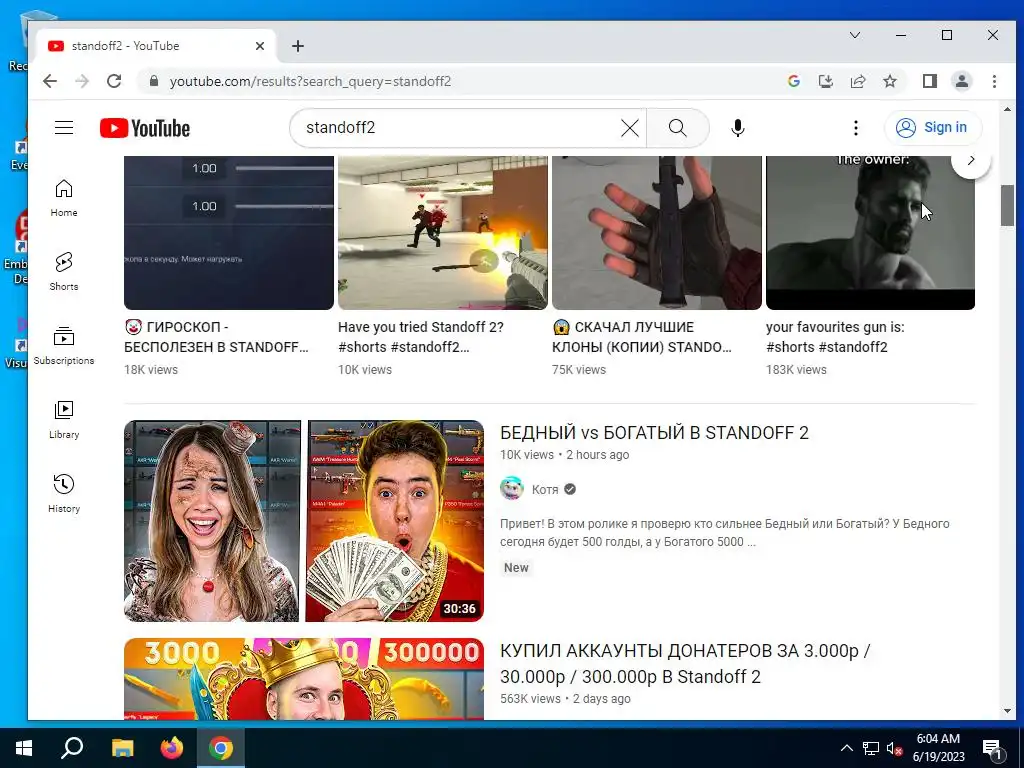Go to Home in sidebar

(63, 198)
